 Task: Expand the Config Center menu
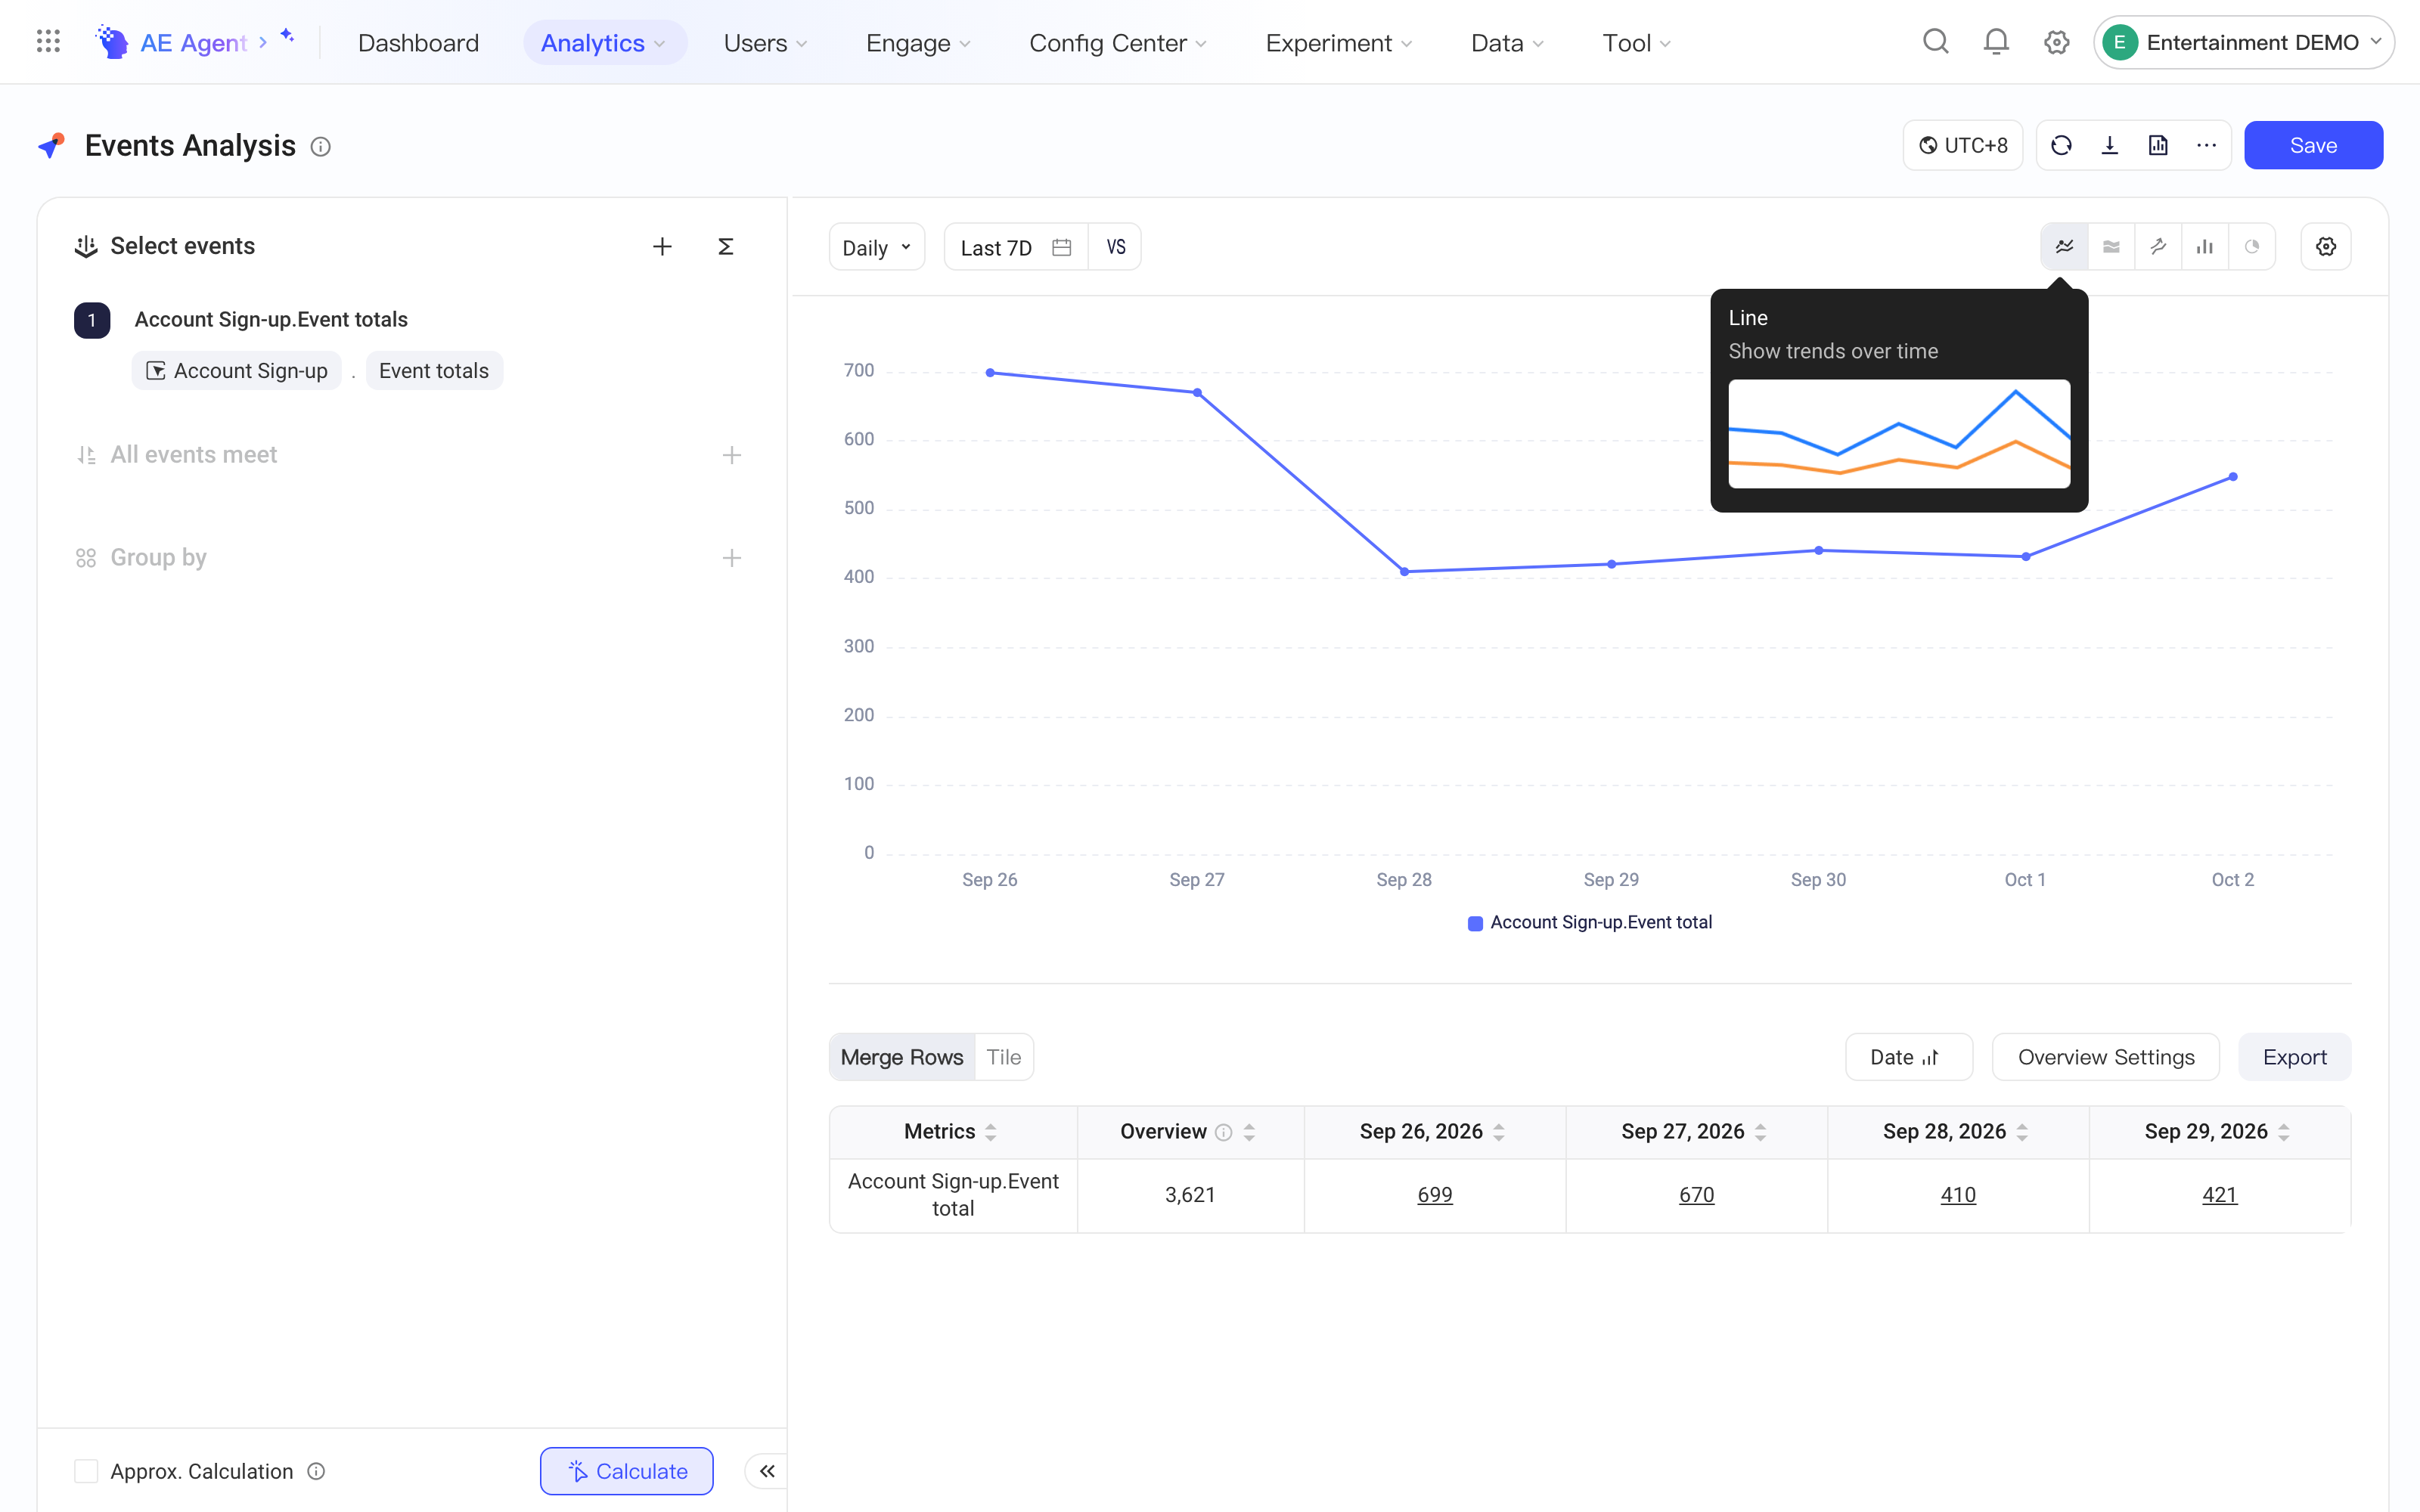(x=1117, y=42)
